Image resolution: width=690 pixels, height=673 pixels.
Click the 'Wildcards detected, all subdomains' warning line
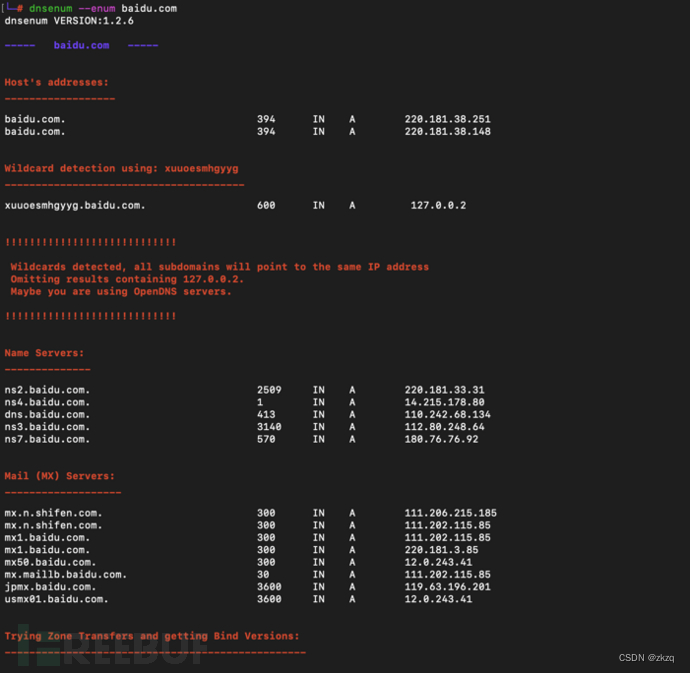pyautogui.click(x=220, y=267)
